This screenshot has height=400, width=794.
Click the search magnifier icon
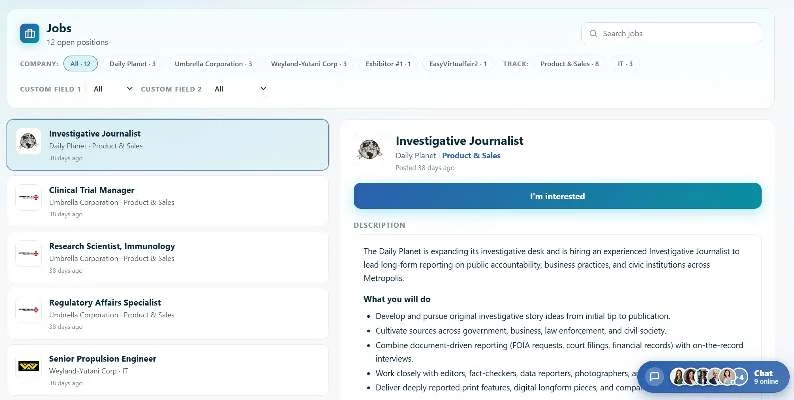pos(593,33)
